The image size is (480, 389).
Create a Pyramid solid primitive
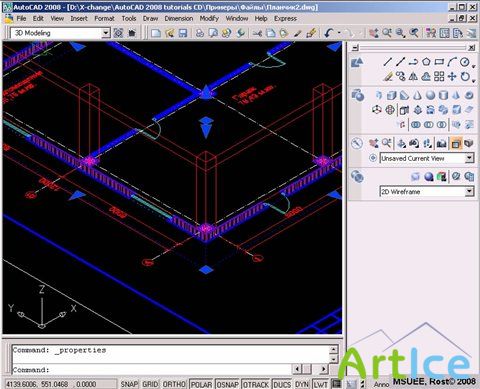point(456,95)
